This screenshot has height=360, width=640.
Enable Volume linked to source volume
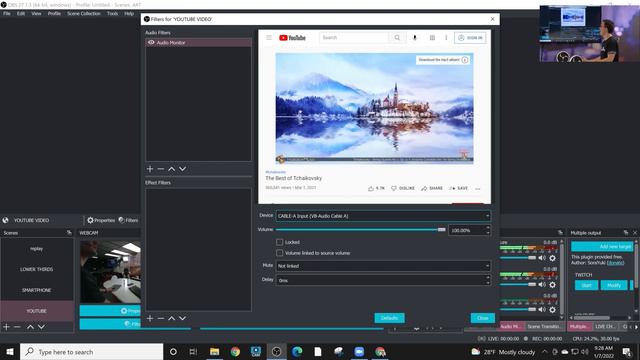coord(280,253)
